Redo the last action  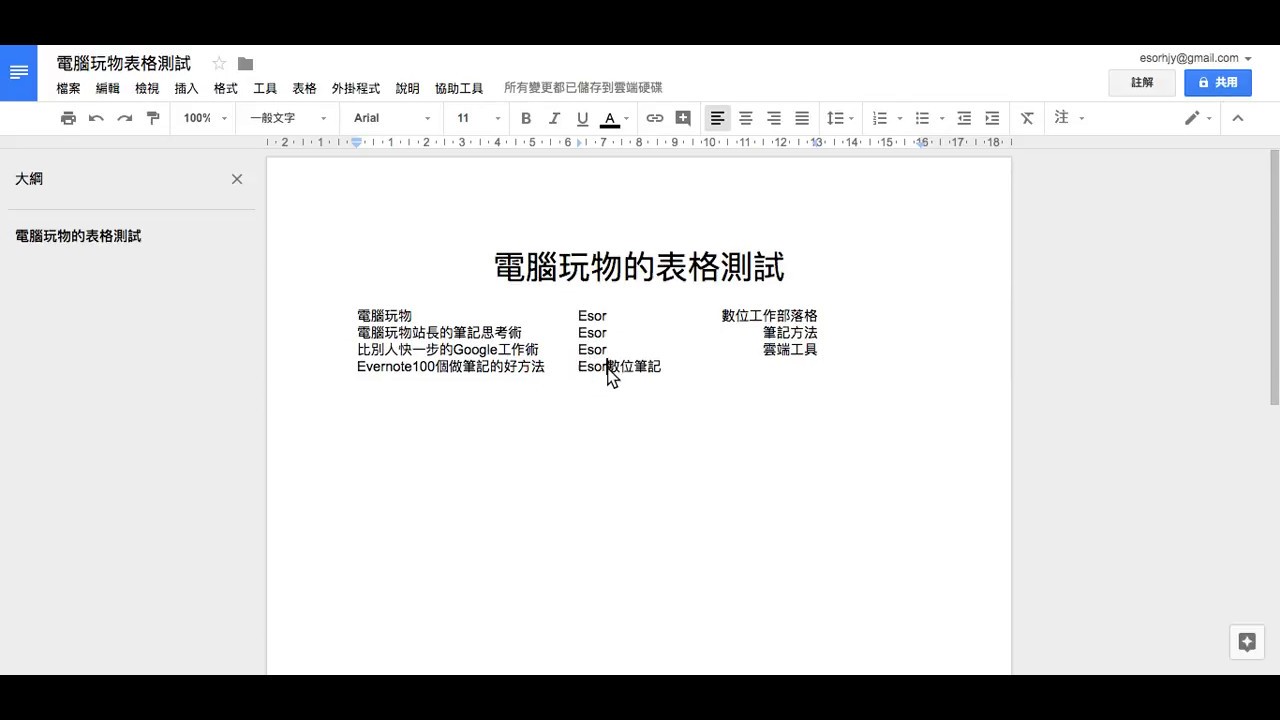click(x=124, y=118)
